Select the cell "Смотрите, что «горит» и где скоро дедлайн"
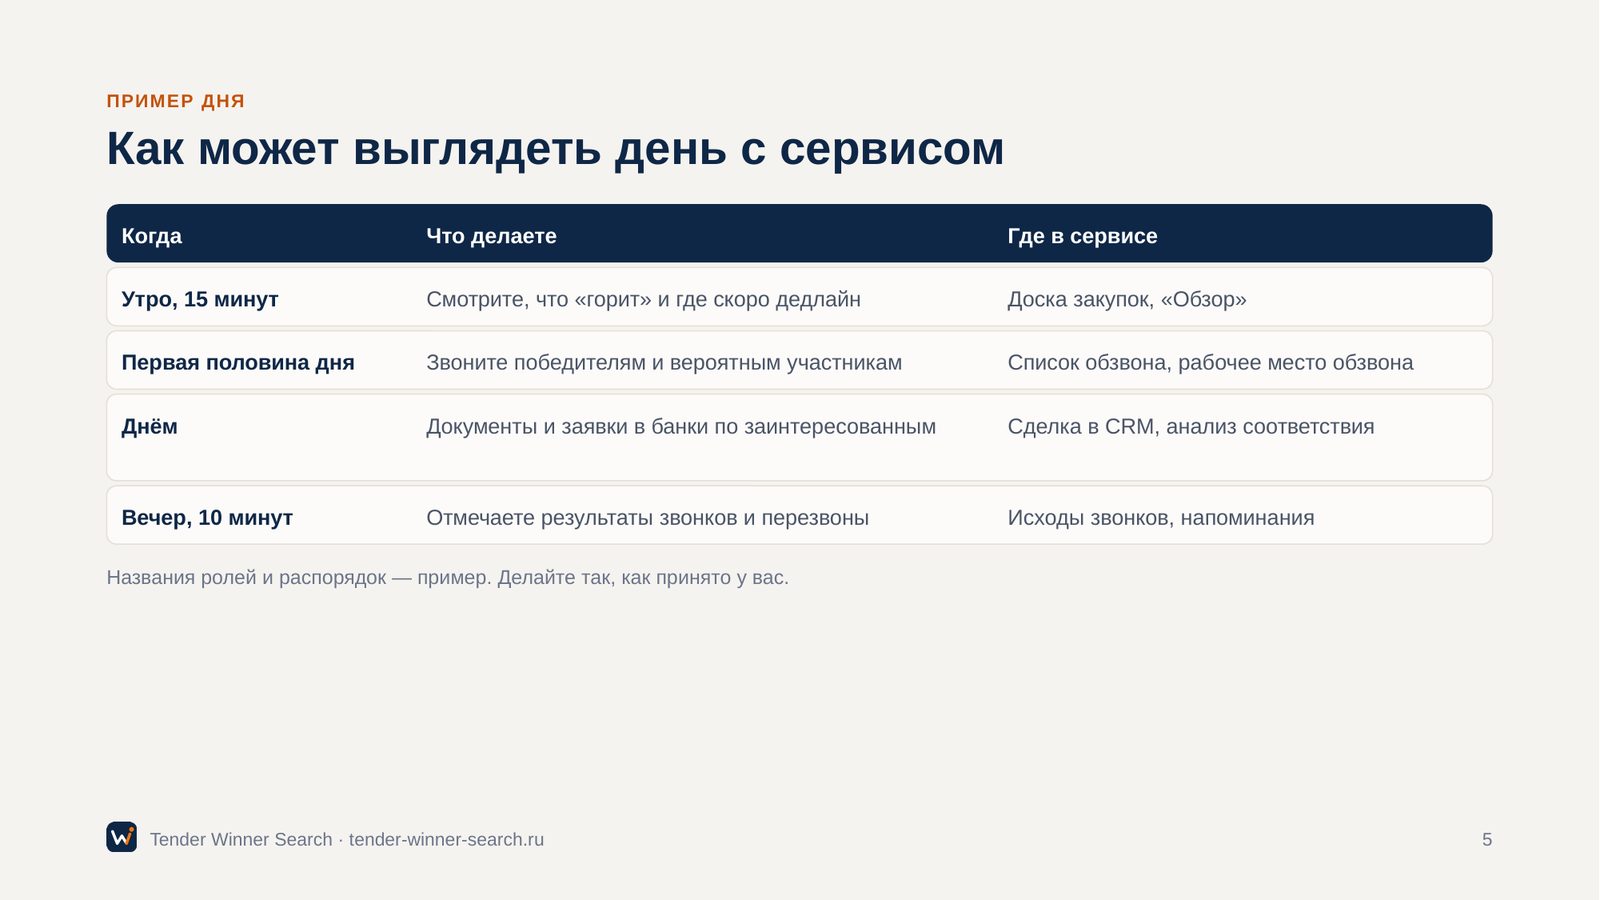Viewport: 1600px width, 900px height. click(643, 299)
